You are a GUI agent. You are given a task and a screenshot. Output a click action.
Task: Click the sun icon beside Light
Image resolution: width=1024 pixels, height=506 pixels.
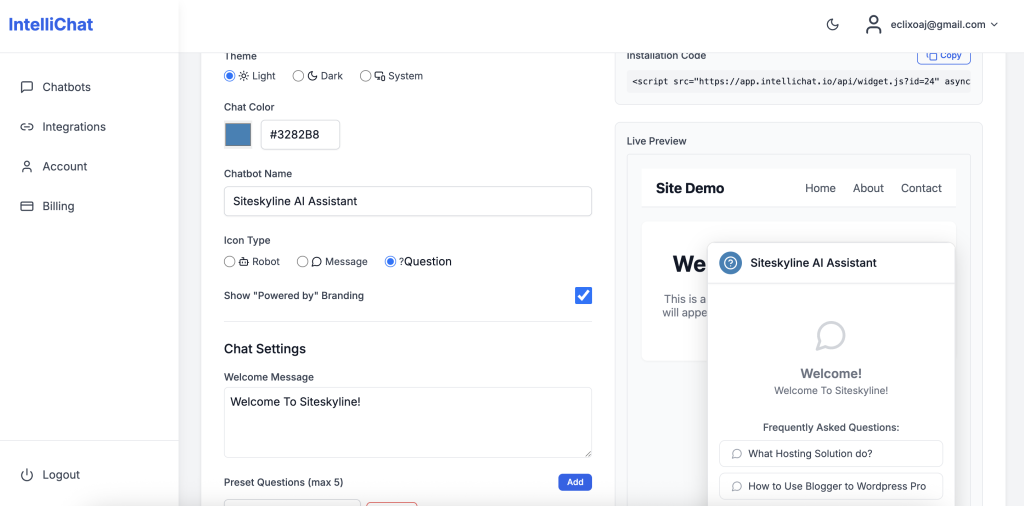point(243,76)
